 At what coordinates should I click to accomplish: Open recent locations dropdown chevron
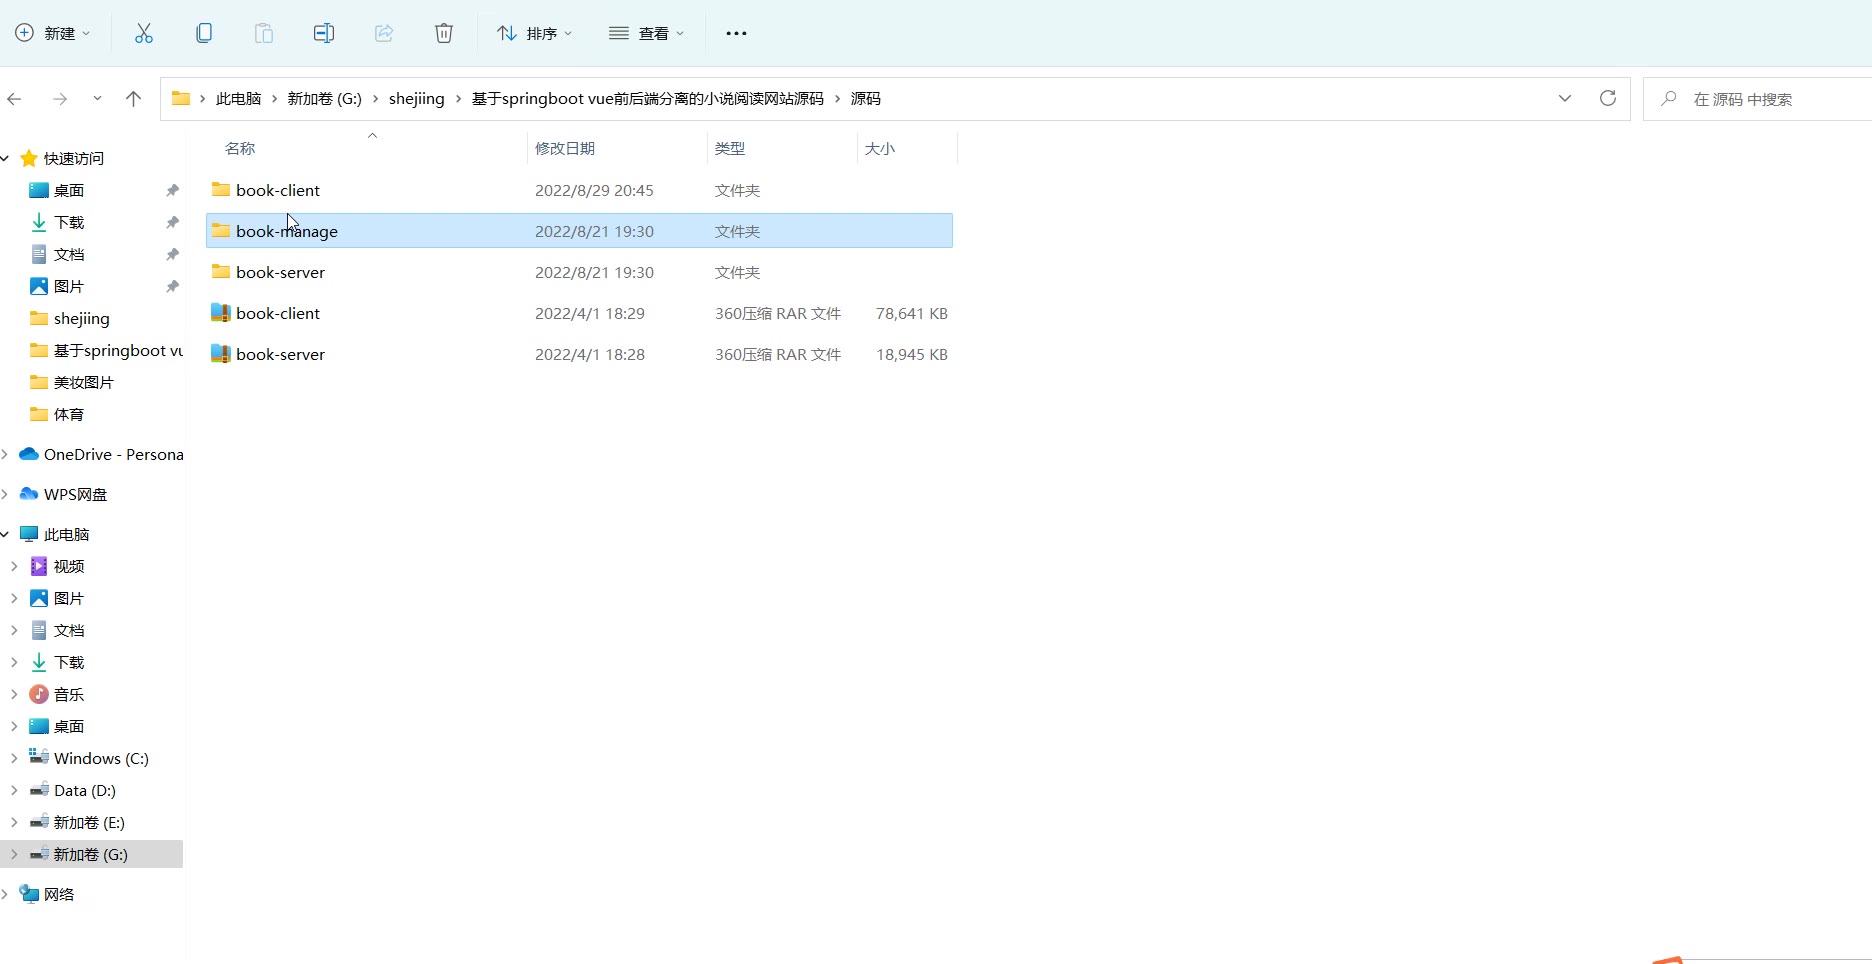point(97,98)
